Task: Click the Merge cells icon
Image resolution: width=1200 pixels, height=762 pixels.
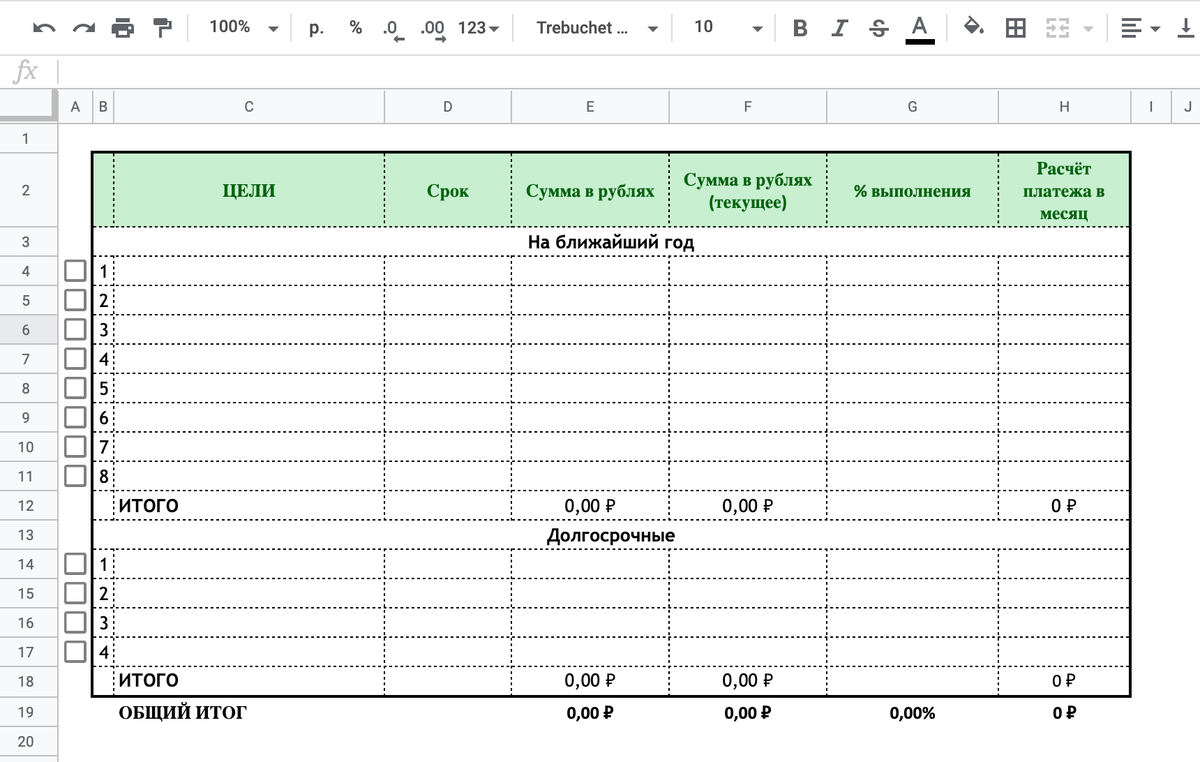Action: click(x=1057, y=28)
